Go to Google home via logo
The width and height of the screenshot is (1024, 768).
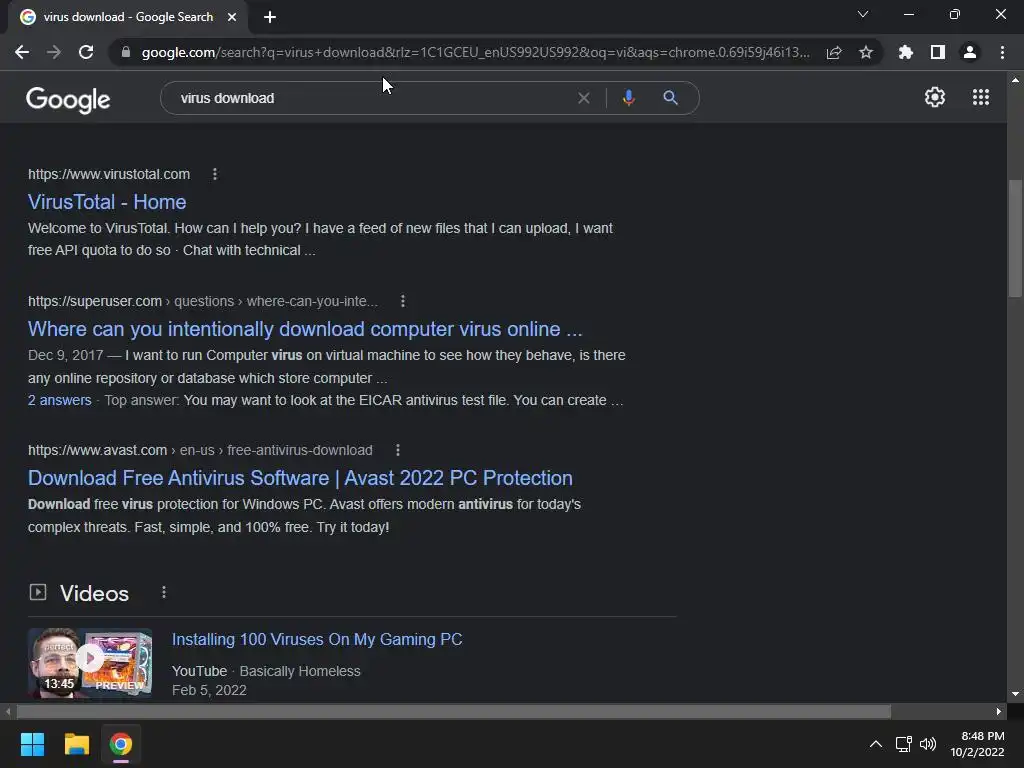[x=68, y=99]
